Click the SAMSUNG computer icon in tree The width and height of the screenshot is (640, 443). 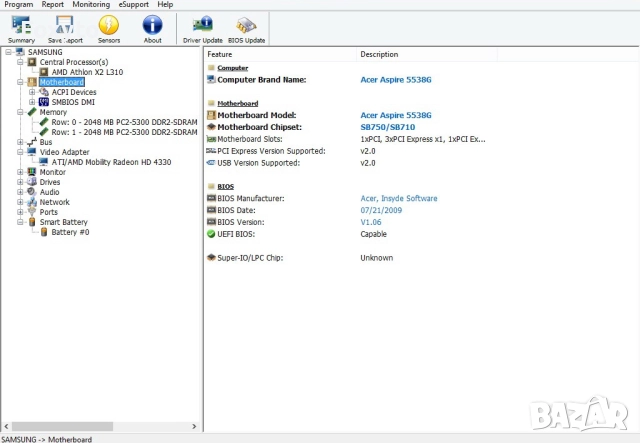[20, 52]
